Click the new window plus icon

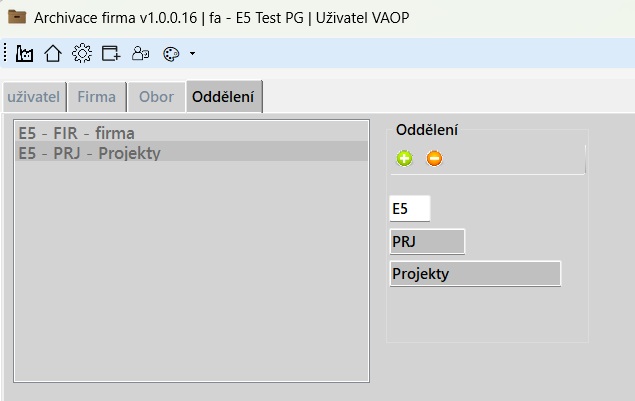(x=111, y=53)
